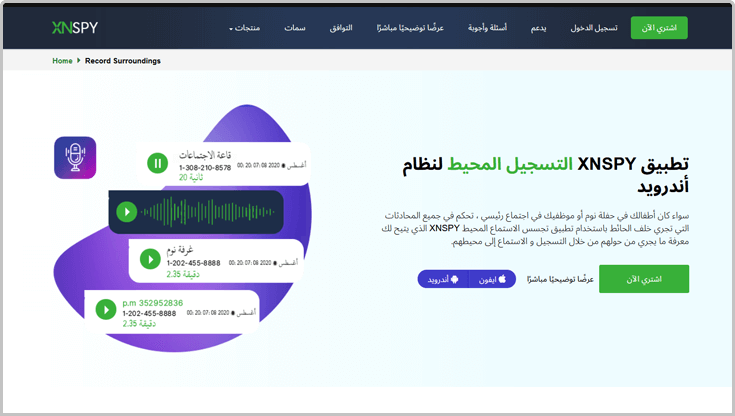
Task: Click p.m 352952836 label
Action: coord(153,303)
